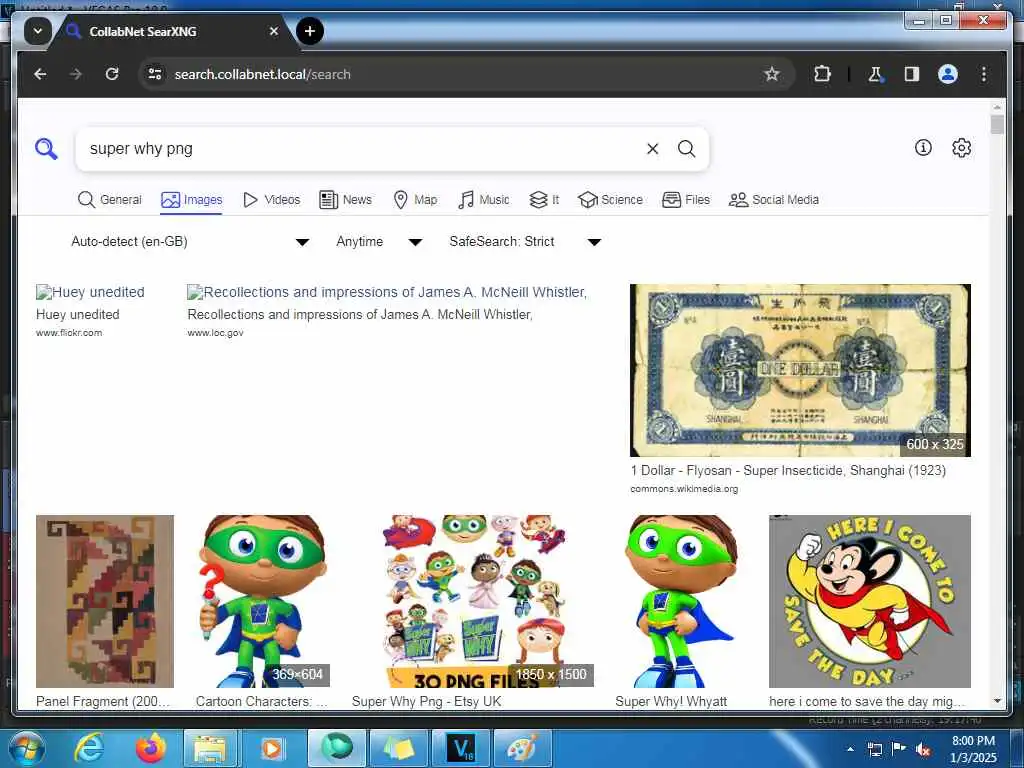Image resolution: width=1024 pixels, height=768 pixels.
Task: Click the muted volume tray icon
Action: click(923, 749)
